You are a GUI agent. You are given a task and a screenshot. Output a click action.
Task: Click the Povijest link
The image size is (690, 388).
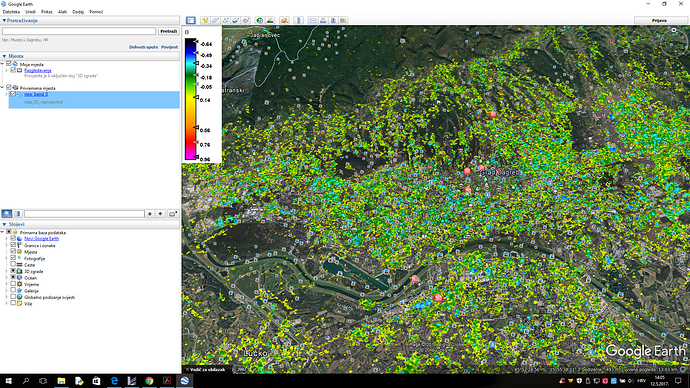[x=170, y=47]
